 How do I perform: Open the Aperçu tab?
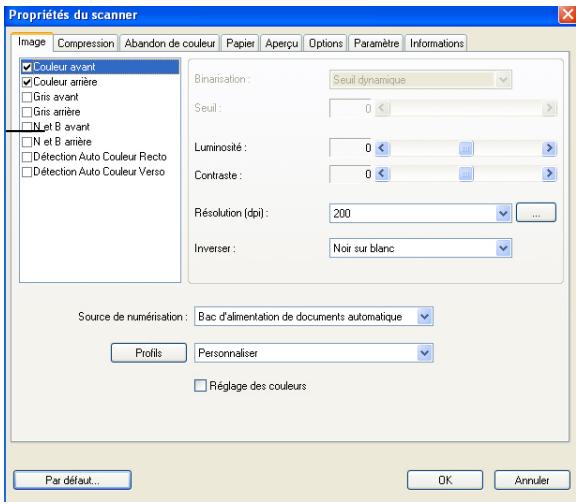(281, 43)
